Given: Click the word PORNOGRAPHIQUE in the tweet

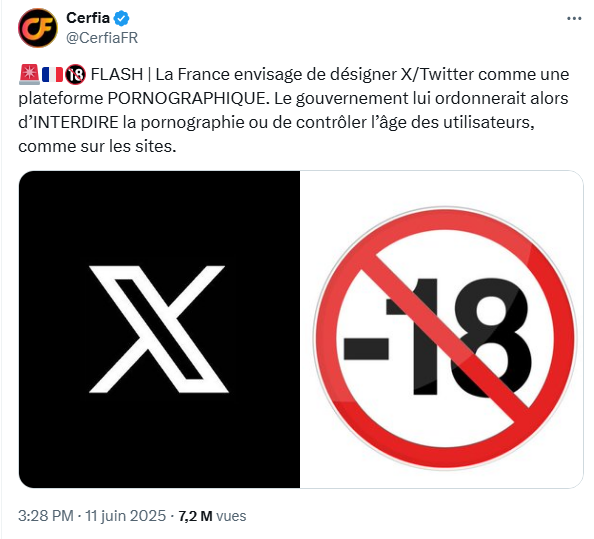Looking at the screenshot, I should (189, 98).
